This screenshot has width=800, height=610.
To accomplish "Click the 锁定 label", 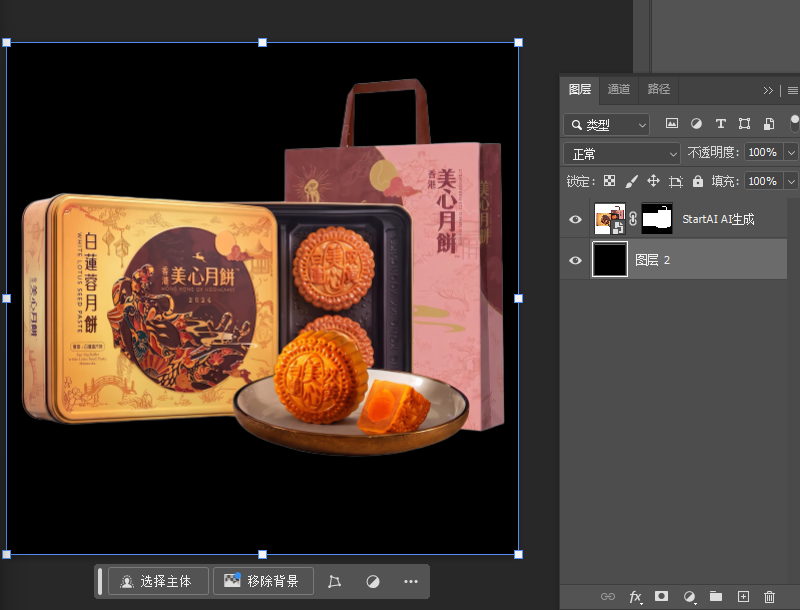I will click(x=580, y=181).
